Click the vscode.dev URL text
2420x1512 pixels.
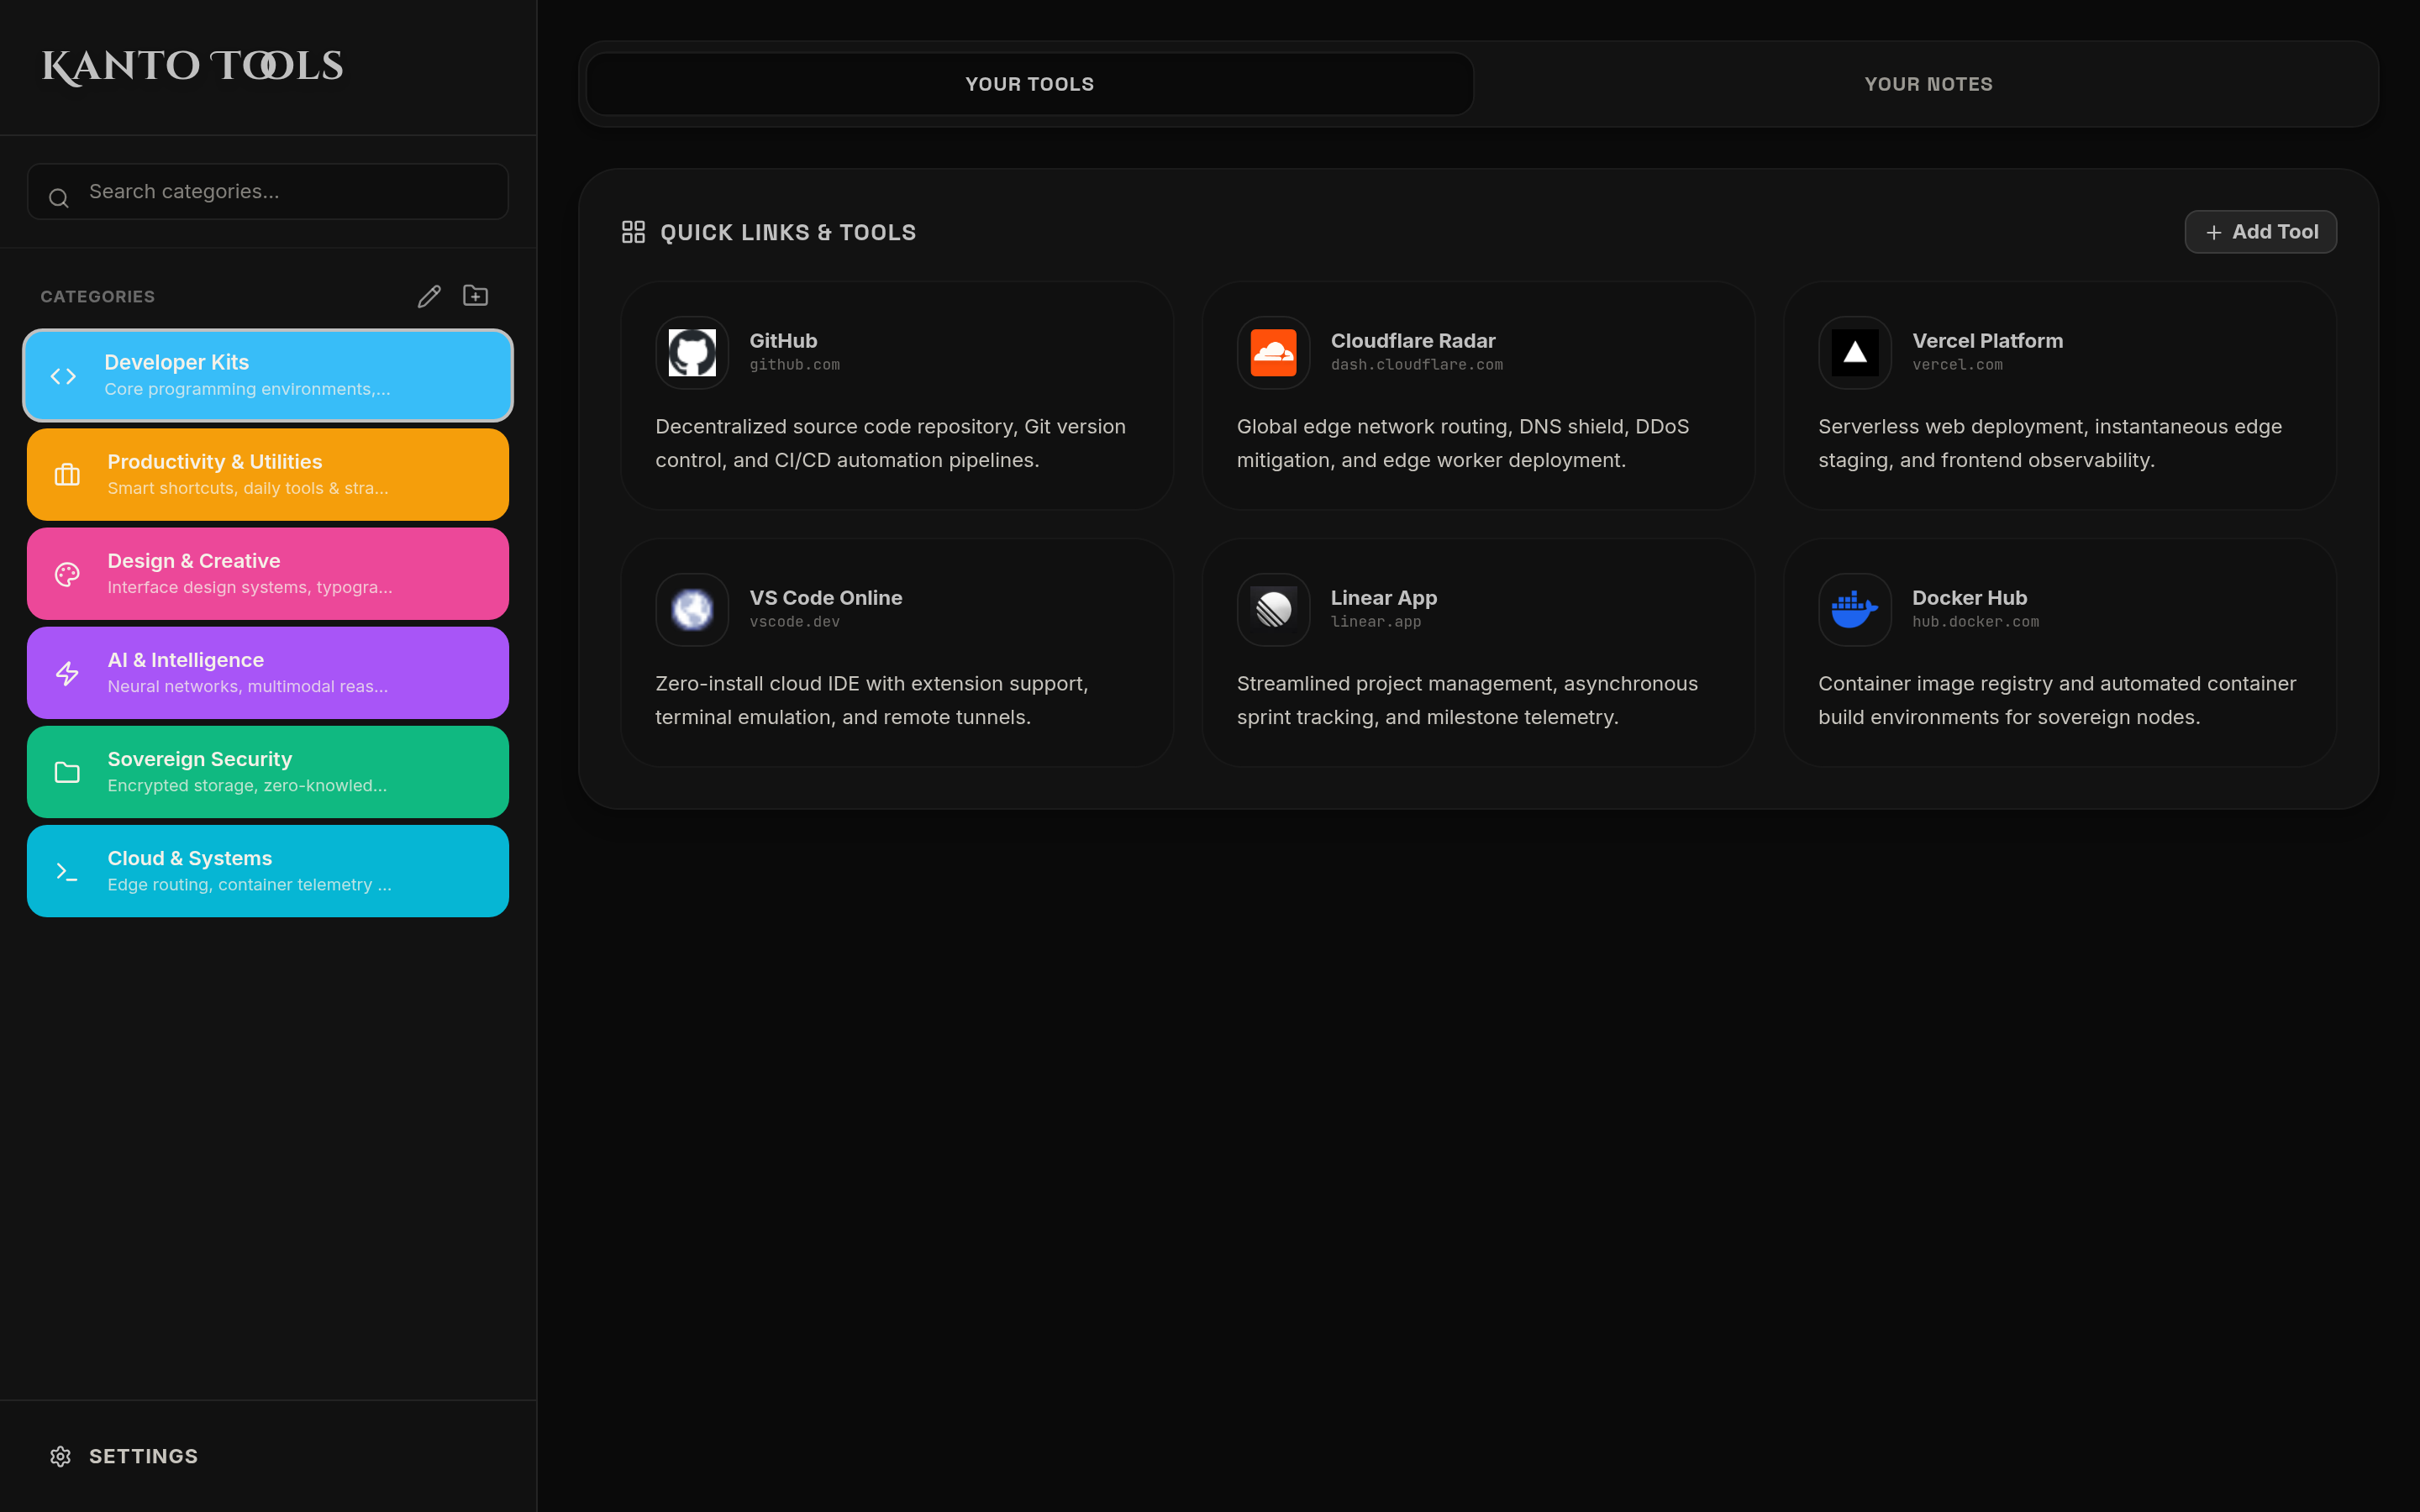pos(795,622)
